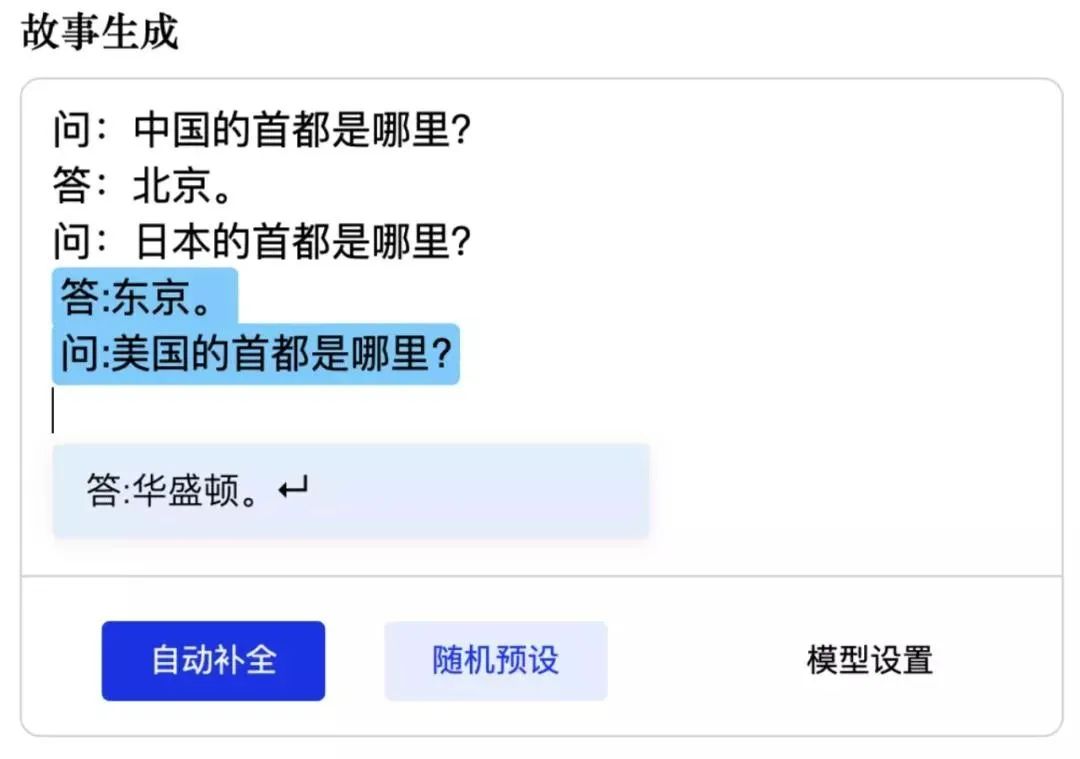Click the 问 character before 日本

point(72,242)
